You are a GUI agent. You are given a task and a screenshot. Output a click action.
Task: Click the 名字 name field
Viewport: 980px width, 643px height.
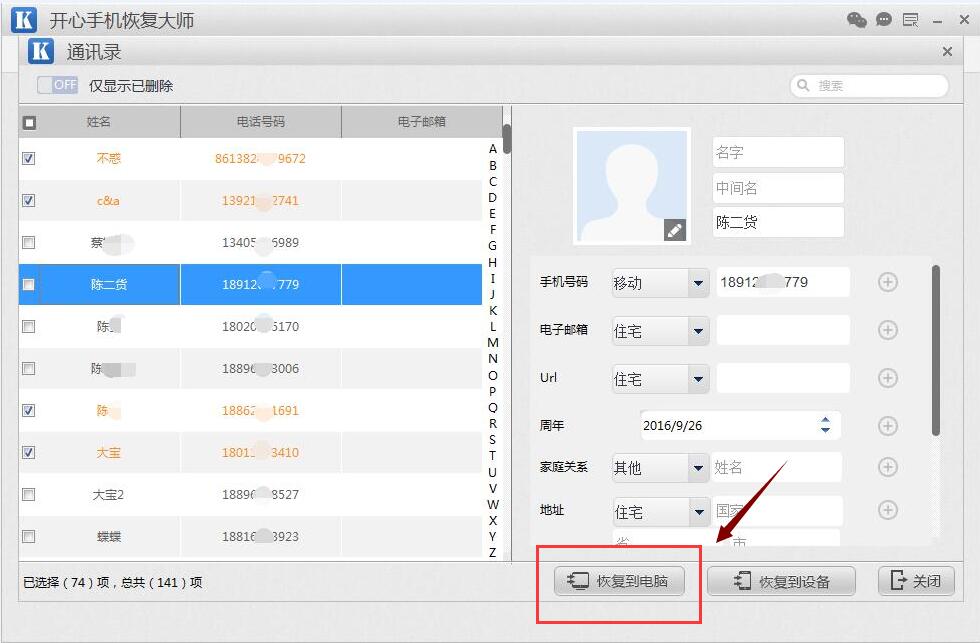778,152
